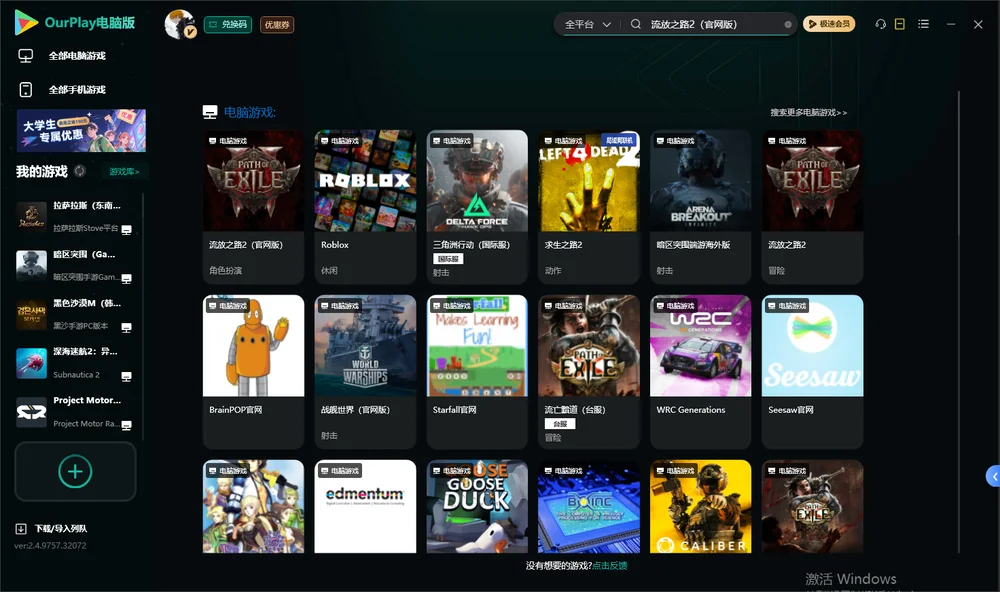Open 三角洲行动 (国际服) Delta Force card

[x=477, y=207]
